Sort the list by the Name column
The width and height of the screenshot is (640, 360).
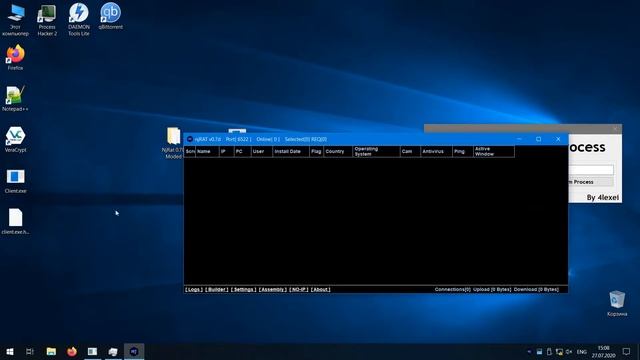(207, 151)
